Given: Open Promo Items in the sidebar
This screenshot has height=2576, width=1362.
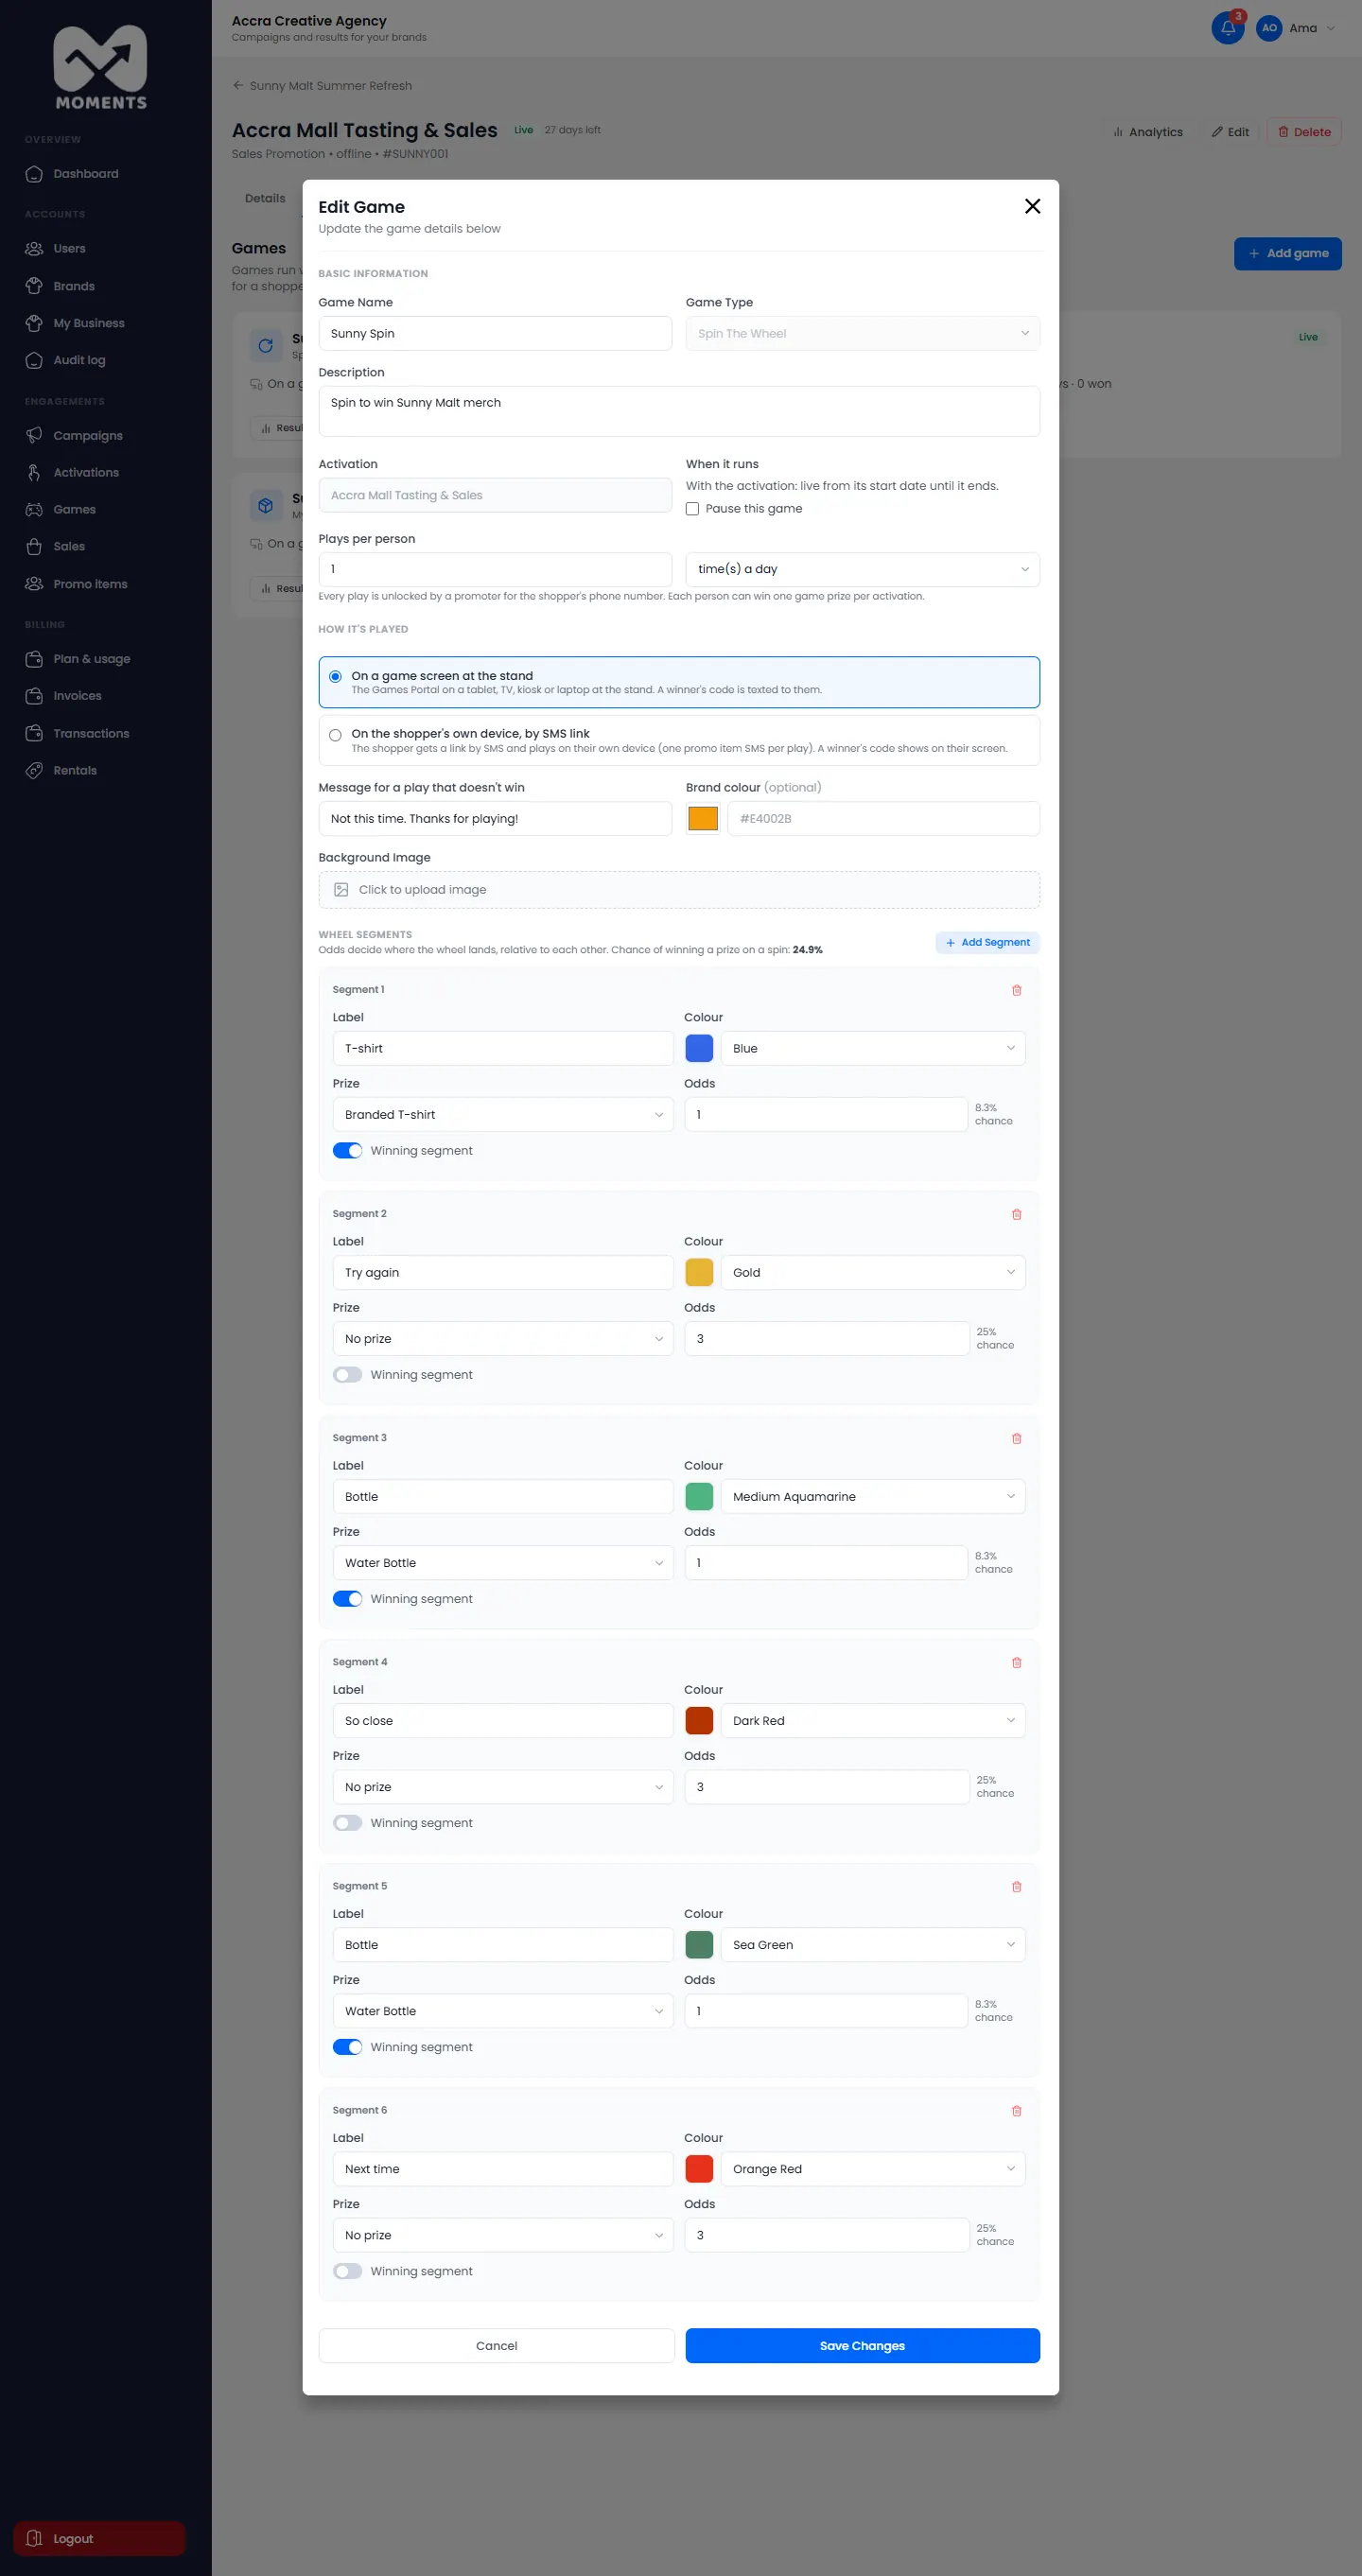Looking at the screenshot, I should click(90, 584).
